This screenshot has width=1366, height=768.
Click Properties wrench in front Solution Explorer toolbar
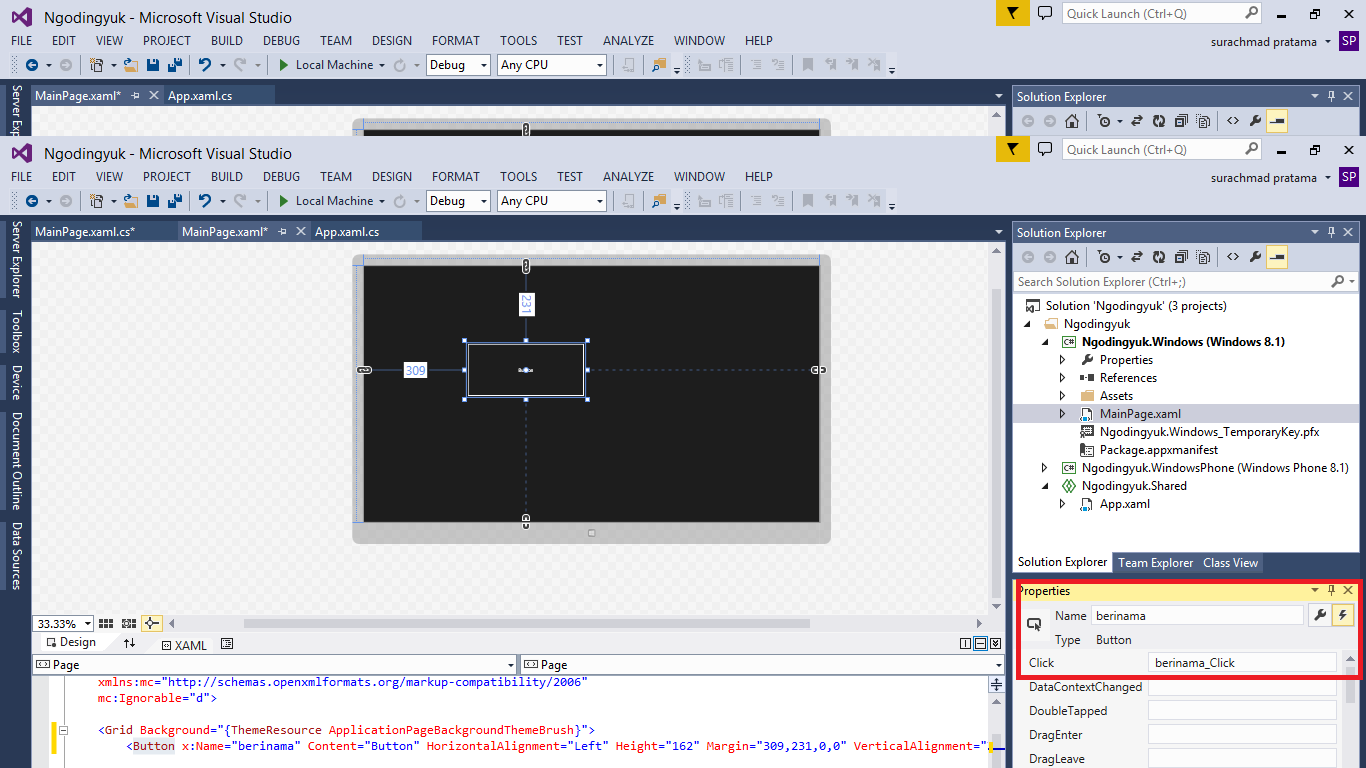coord(1255,257)
